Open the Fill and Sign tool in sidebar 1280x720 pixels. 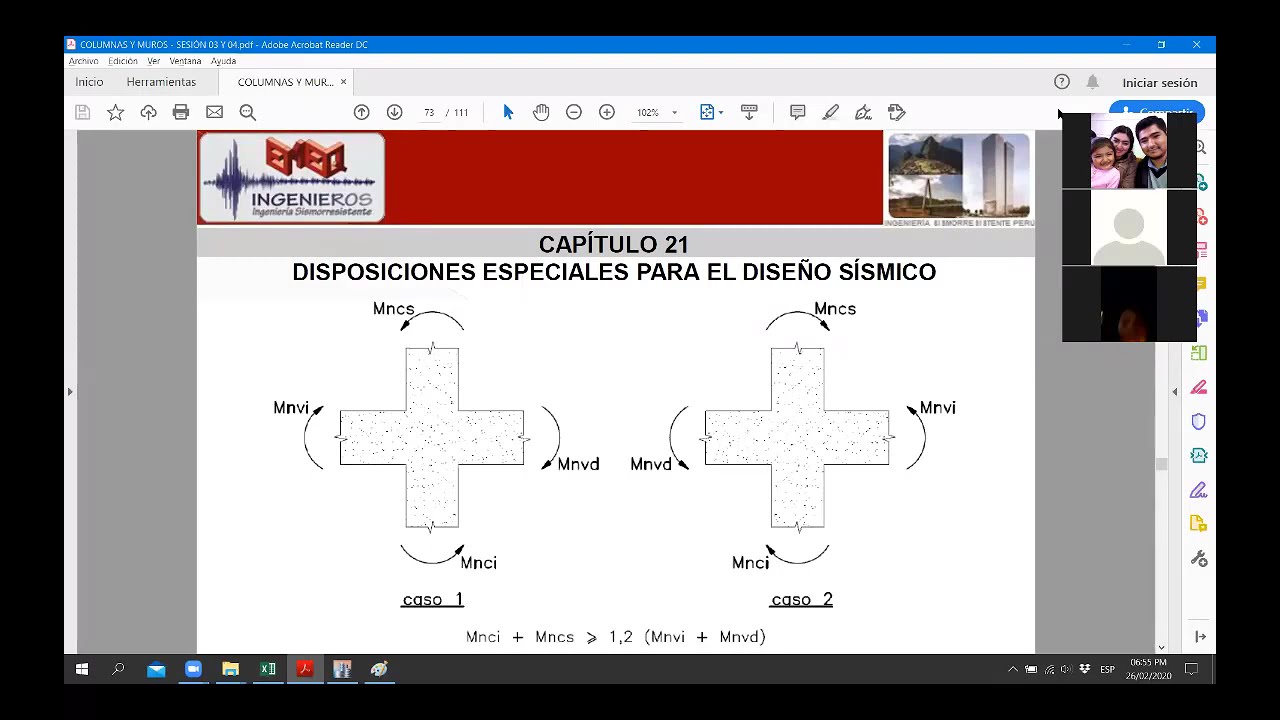tap(1199, 490)
